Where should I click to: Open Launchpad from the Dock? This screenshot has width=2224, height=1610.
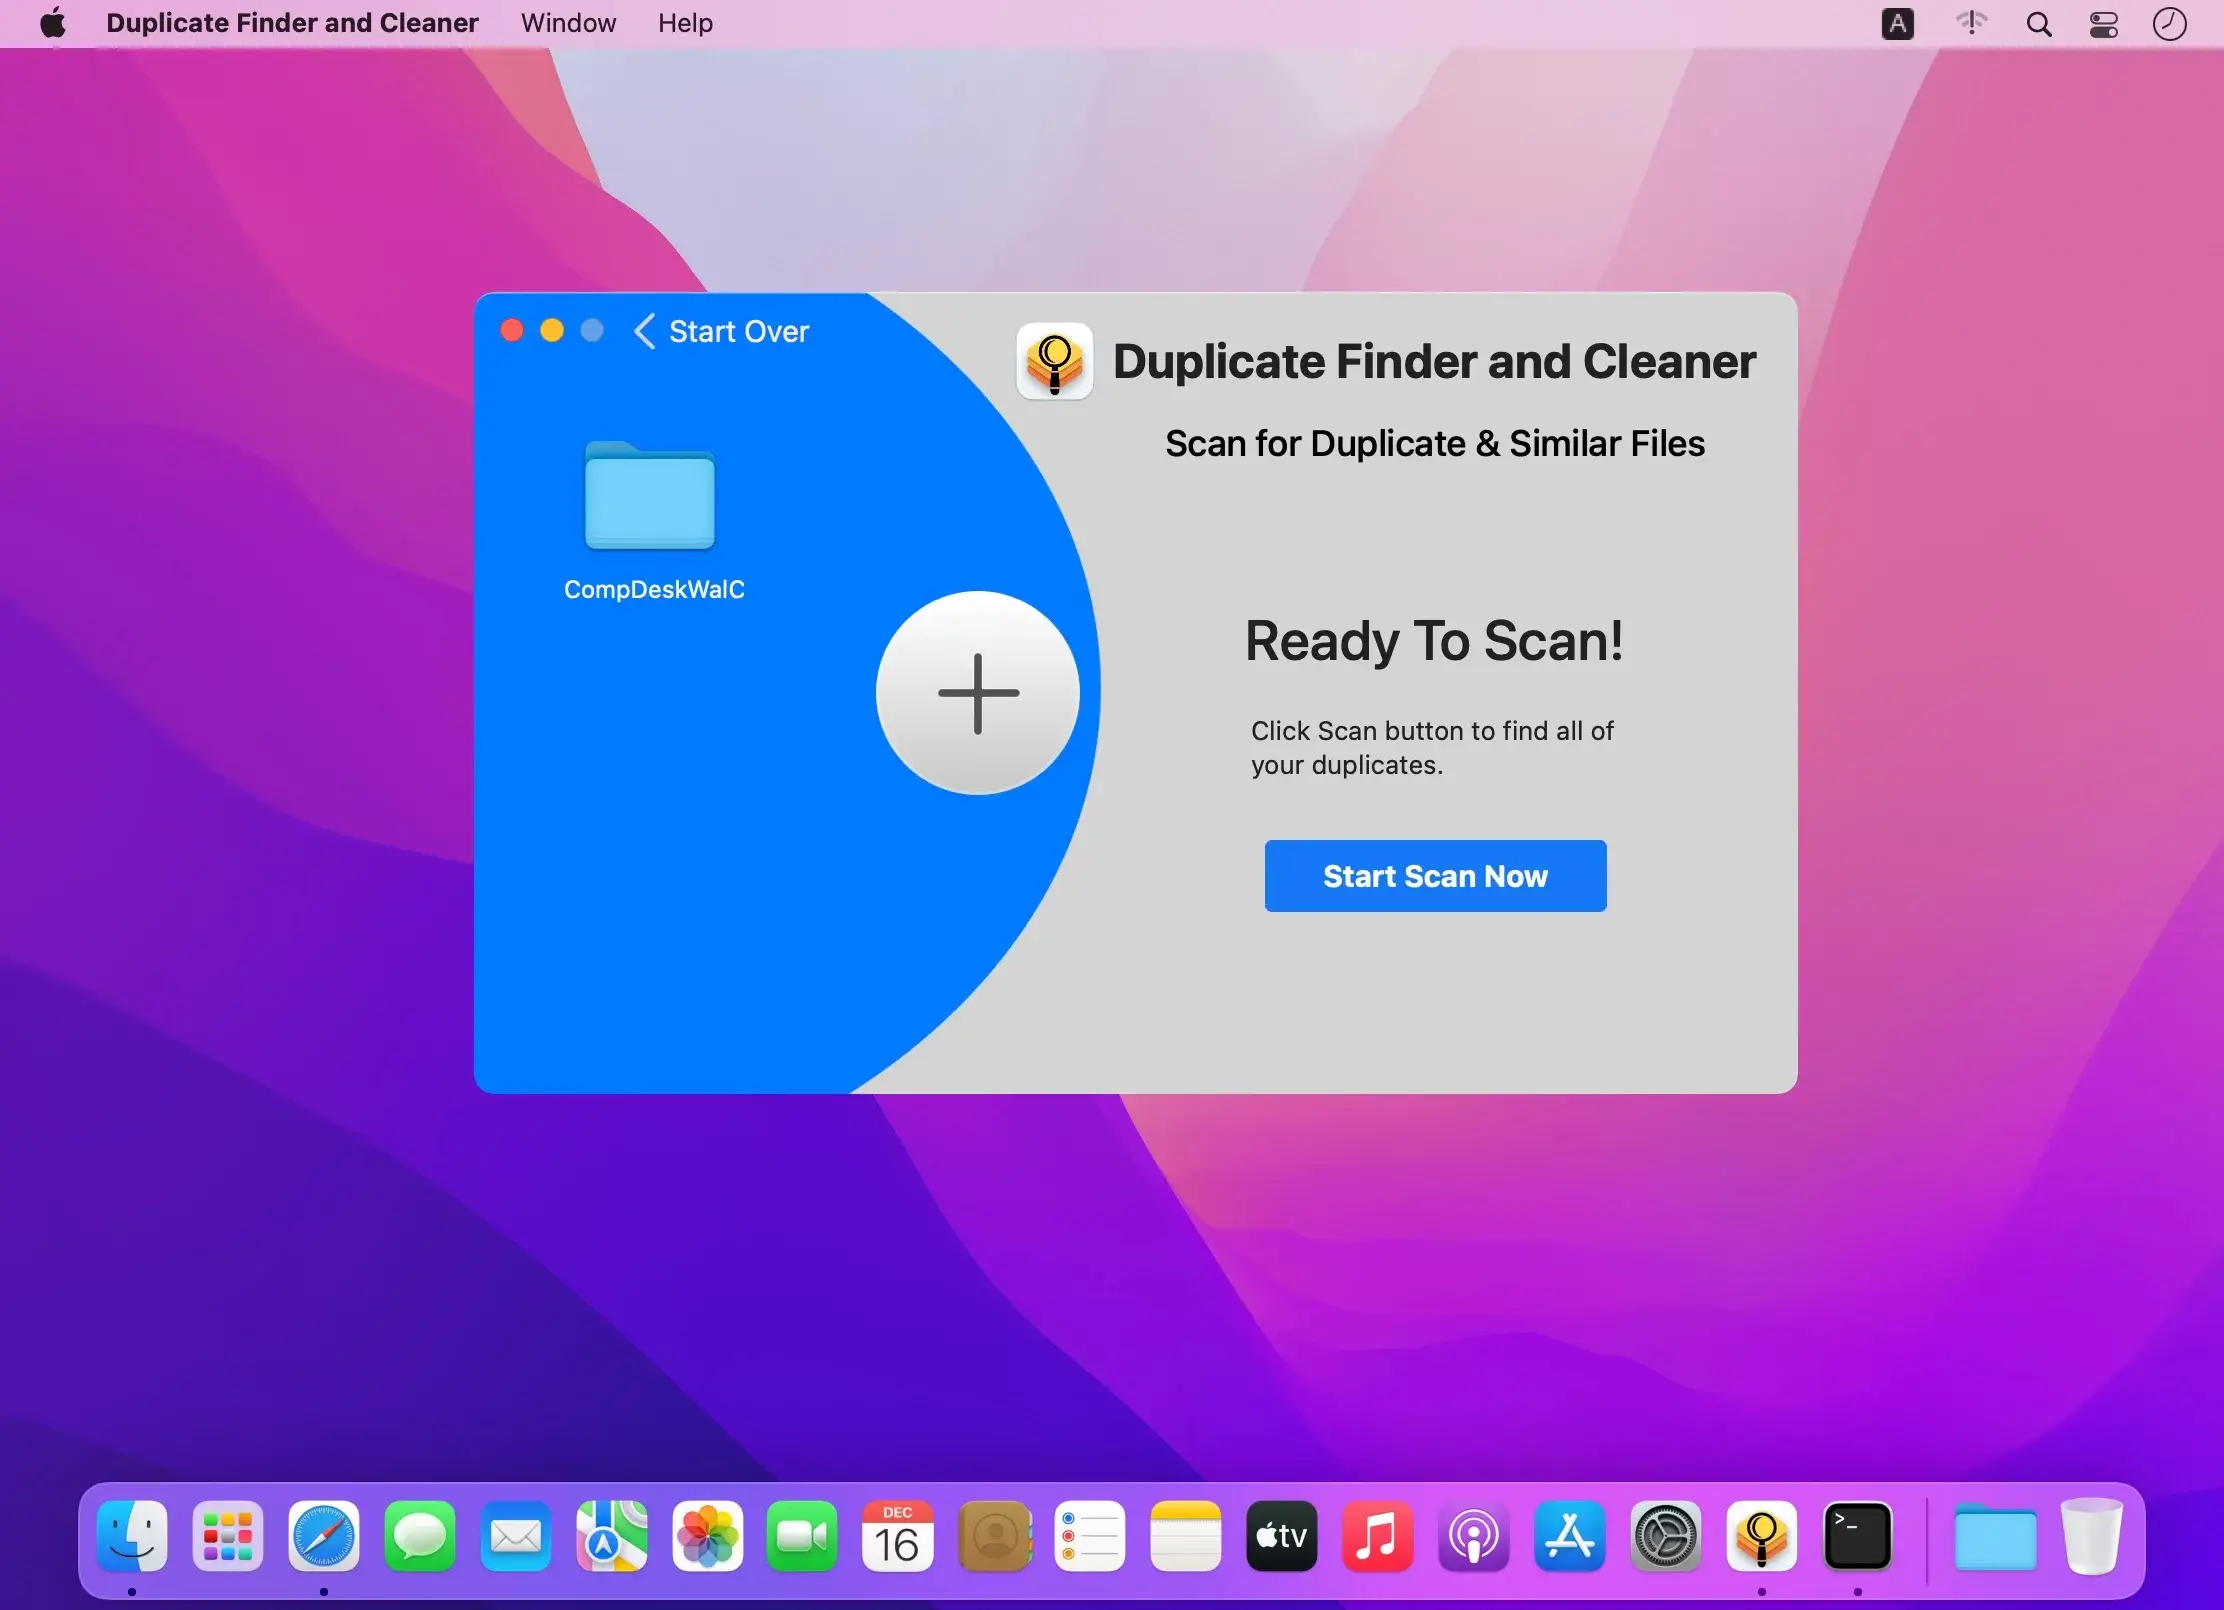pyautogui.click(x=228, y=1536)
